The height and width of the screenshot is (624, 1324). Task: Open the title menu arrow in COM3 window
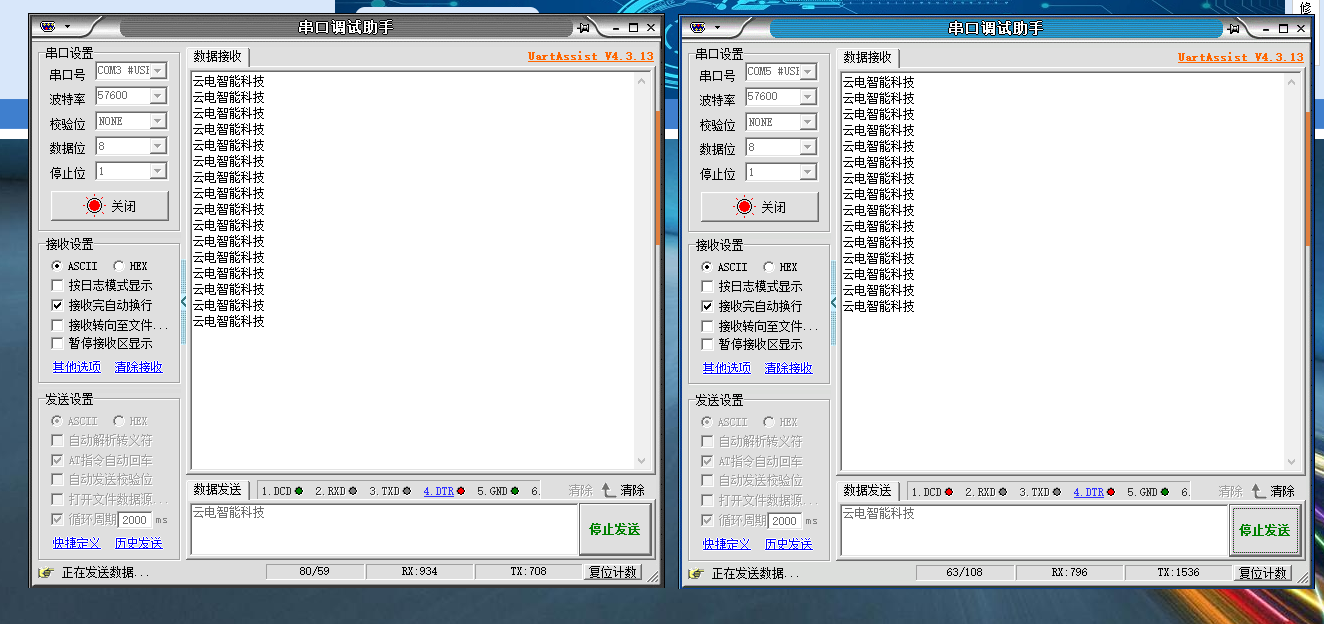[67, 27]
